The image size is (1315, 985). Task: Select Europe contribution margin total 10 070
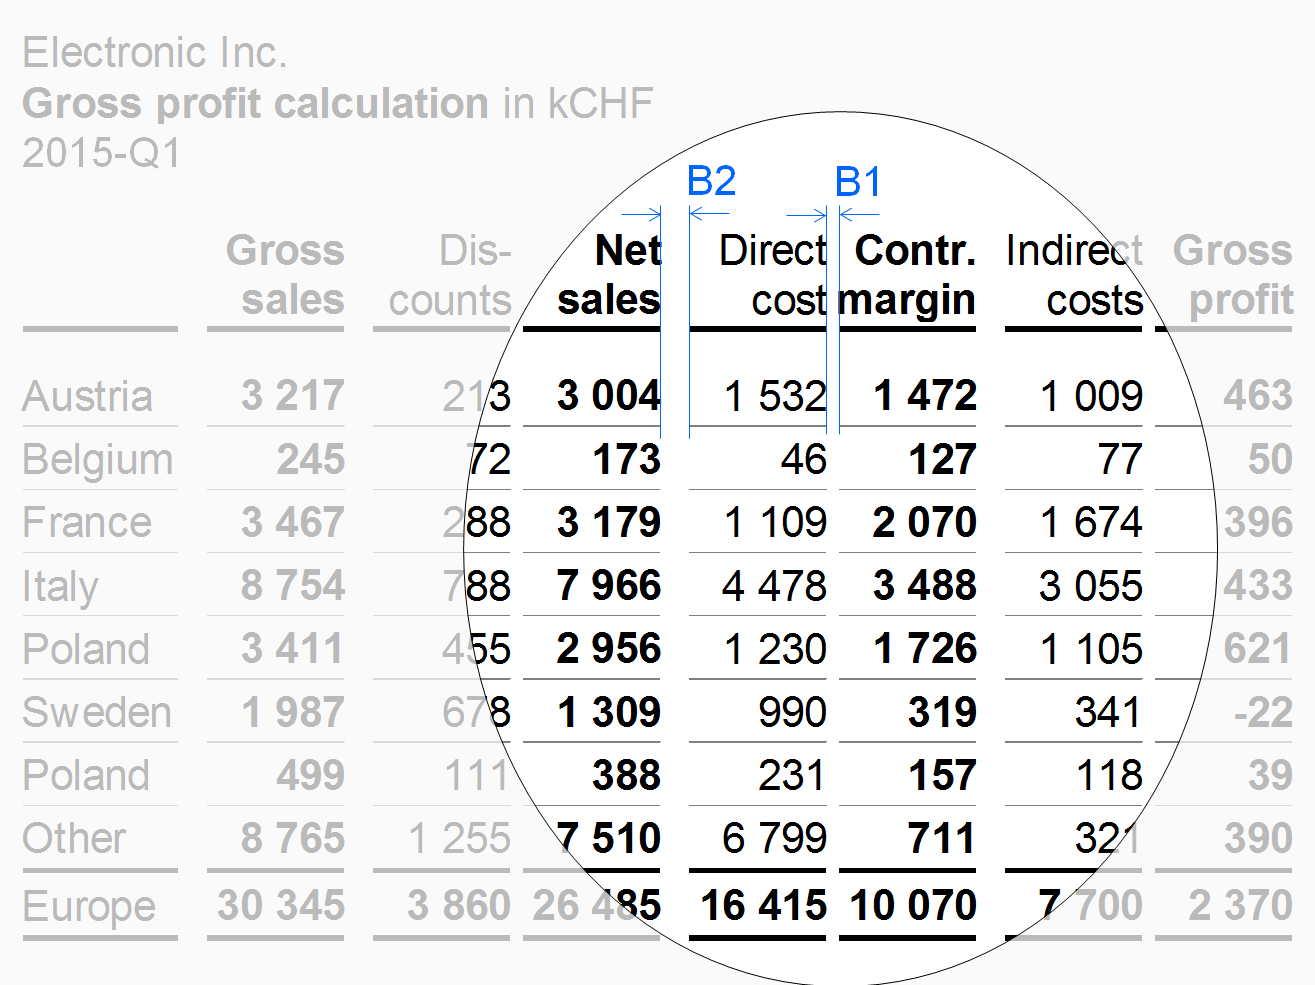(x=913, y=905)
